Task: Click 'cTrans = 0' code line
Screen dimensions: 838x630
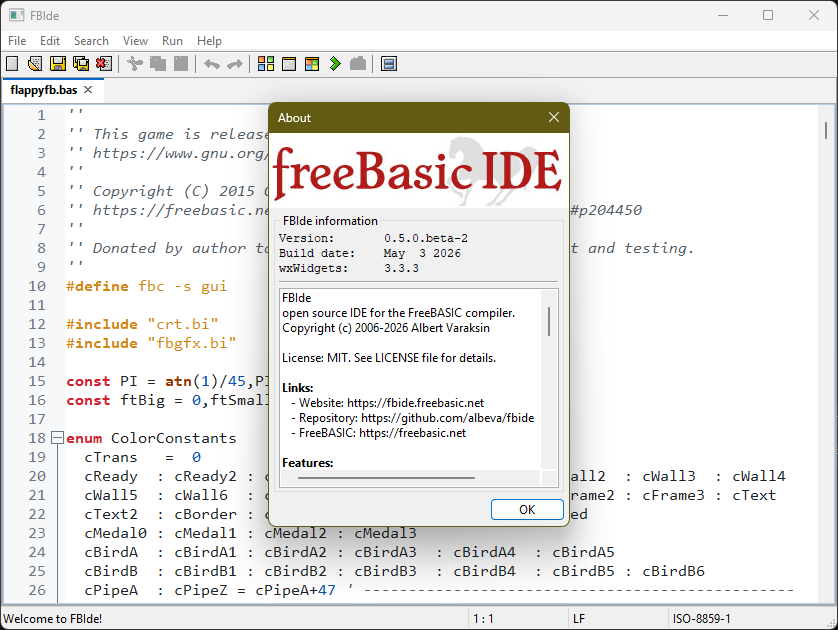Action: tap(143, 457)
